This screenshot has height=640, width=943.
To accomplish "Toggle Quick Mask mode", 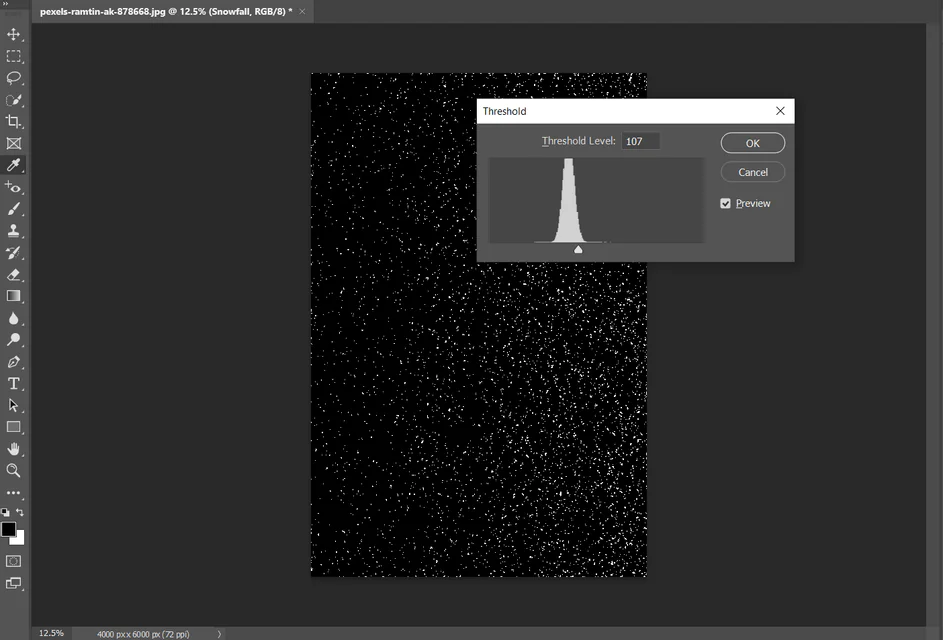I will pyautogui.click(x=14, y=561).
